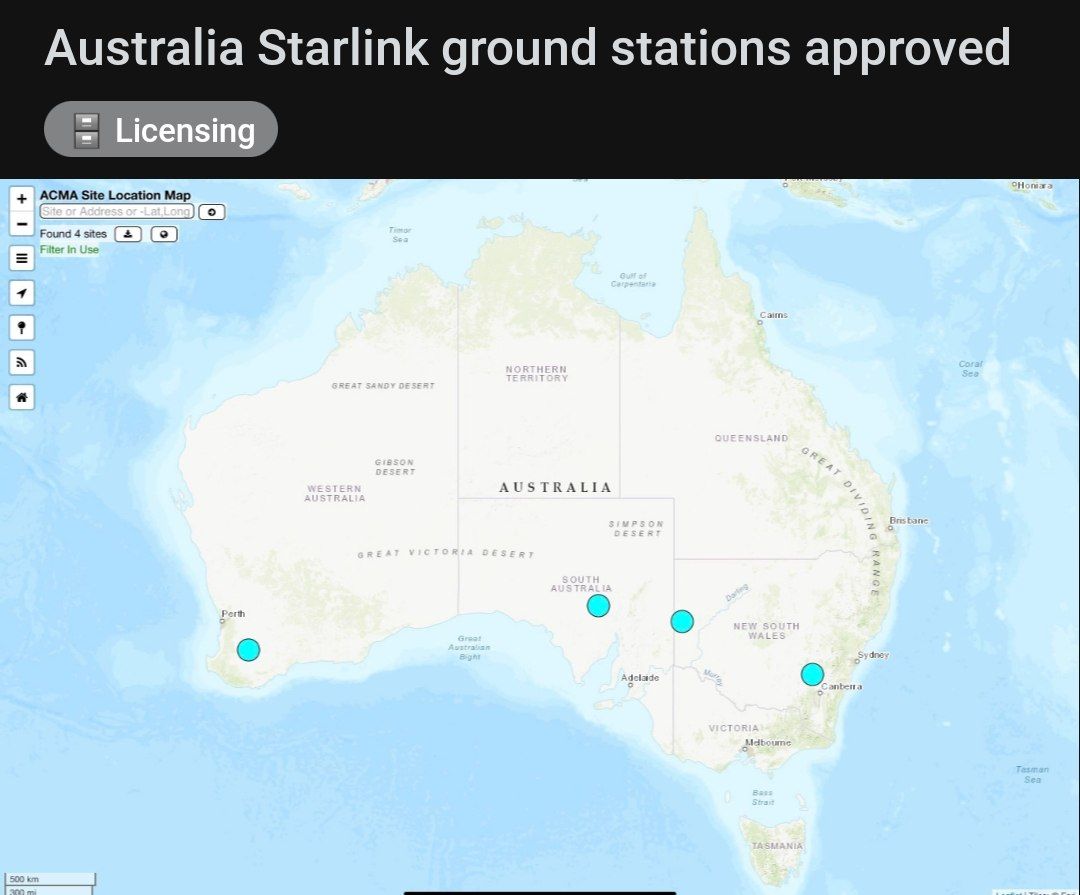
Task: Click the Gulf of Carpentaria label
Action: [633, 280]
